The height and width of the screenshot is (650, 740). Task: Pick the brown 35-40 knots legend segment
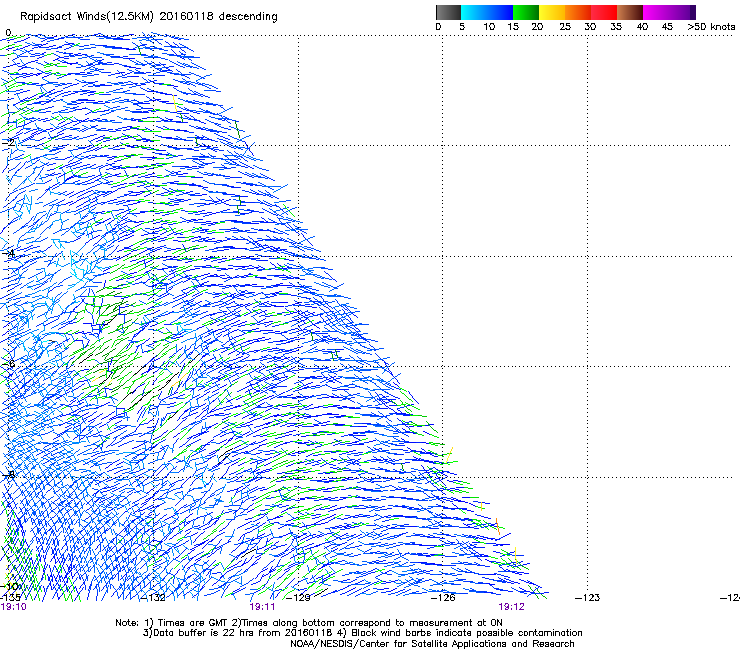pos(630,12)
